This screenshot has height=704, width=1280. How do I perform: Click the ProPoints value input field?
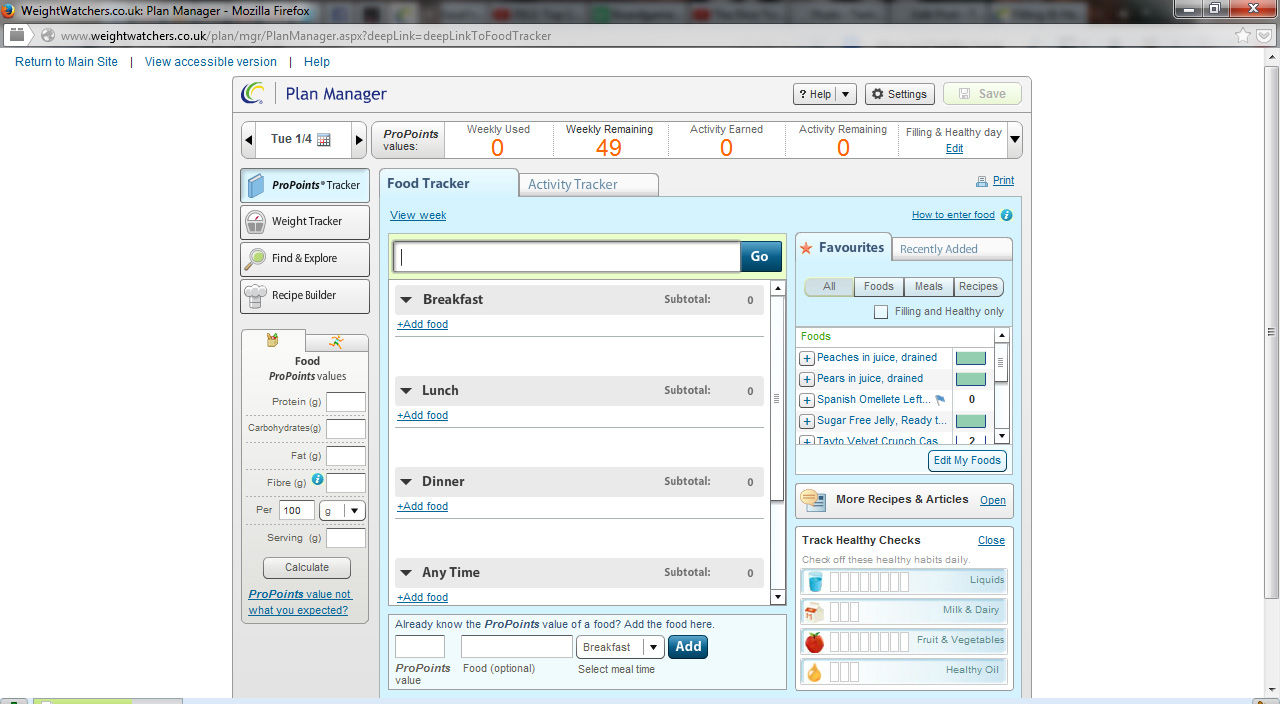(420, 647)
